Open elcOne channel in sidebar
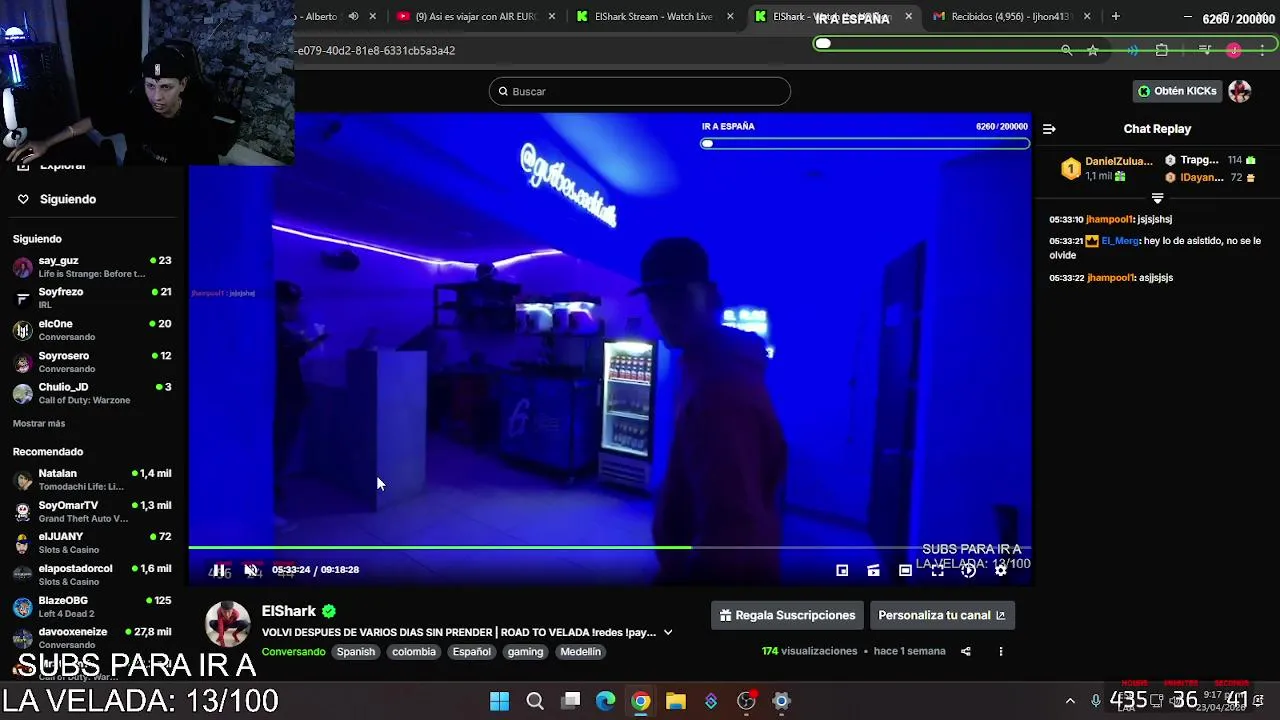The height and width of the screenshot is (720, 1280). [92, 330]
